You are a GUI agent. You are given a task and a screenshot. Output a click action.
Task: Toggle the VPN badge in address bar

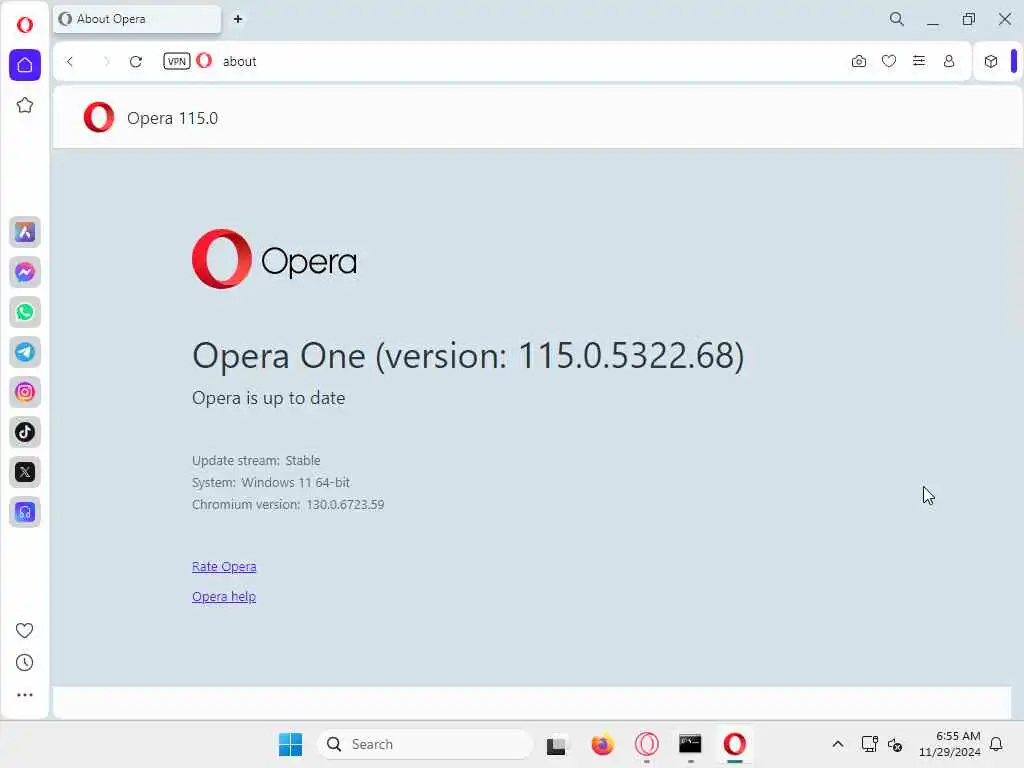coord(176,61)
